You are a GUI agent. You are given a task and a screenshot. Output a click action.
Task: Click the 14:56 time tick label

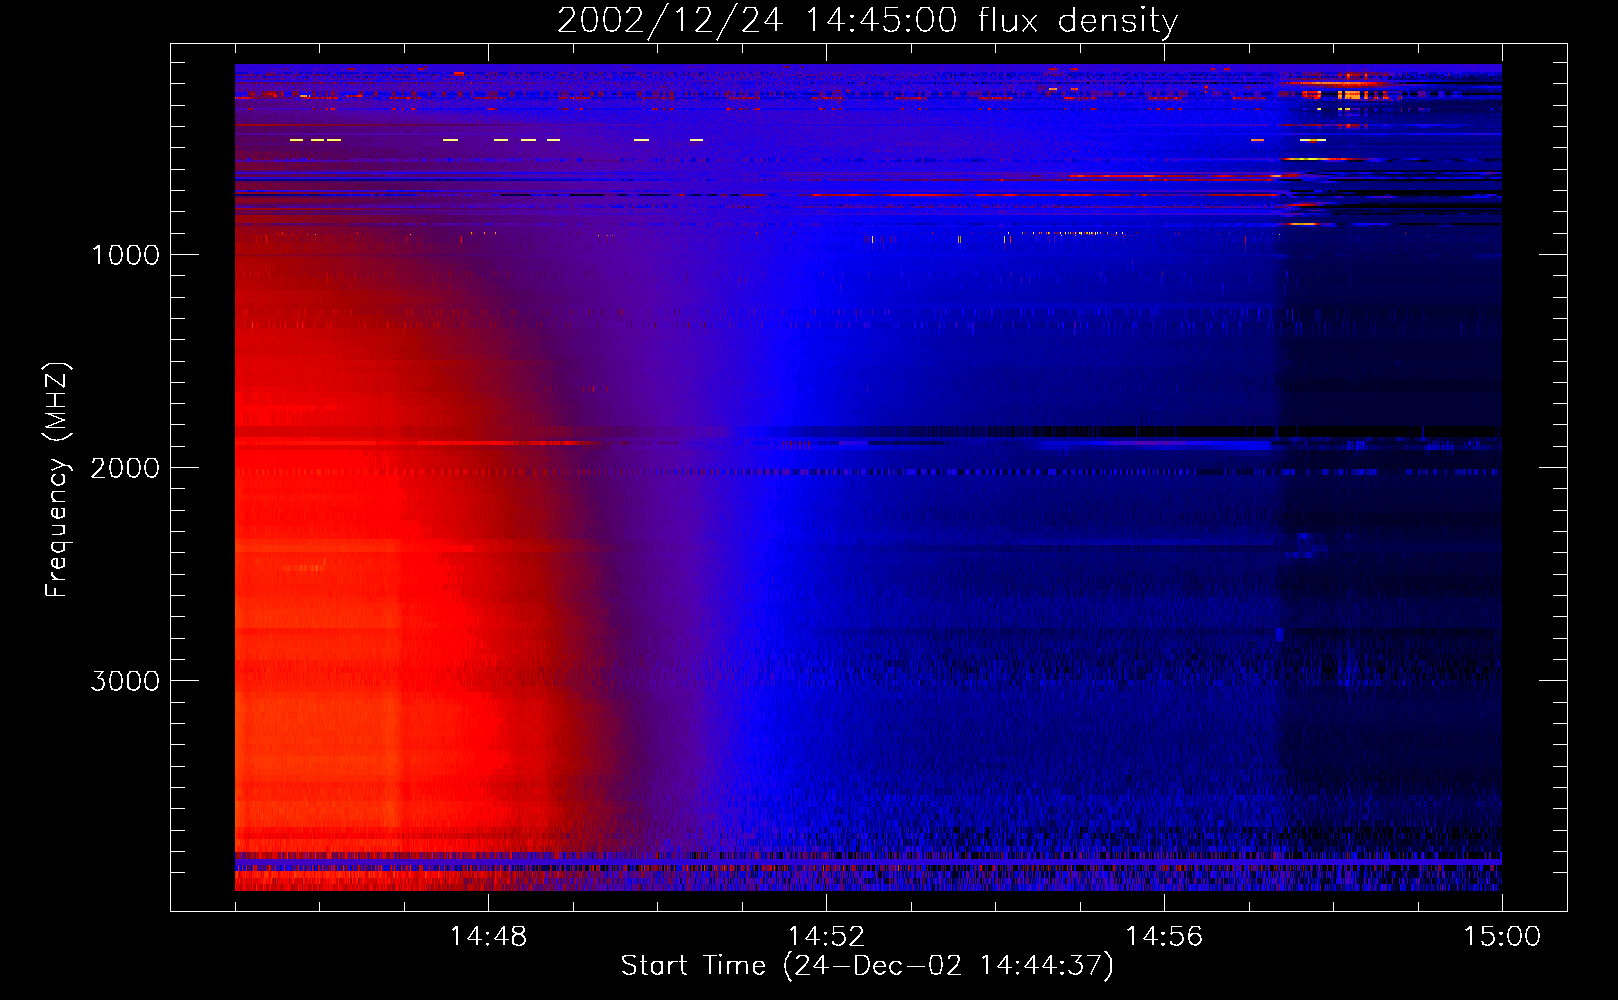[x=1164, y=937]
